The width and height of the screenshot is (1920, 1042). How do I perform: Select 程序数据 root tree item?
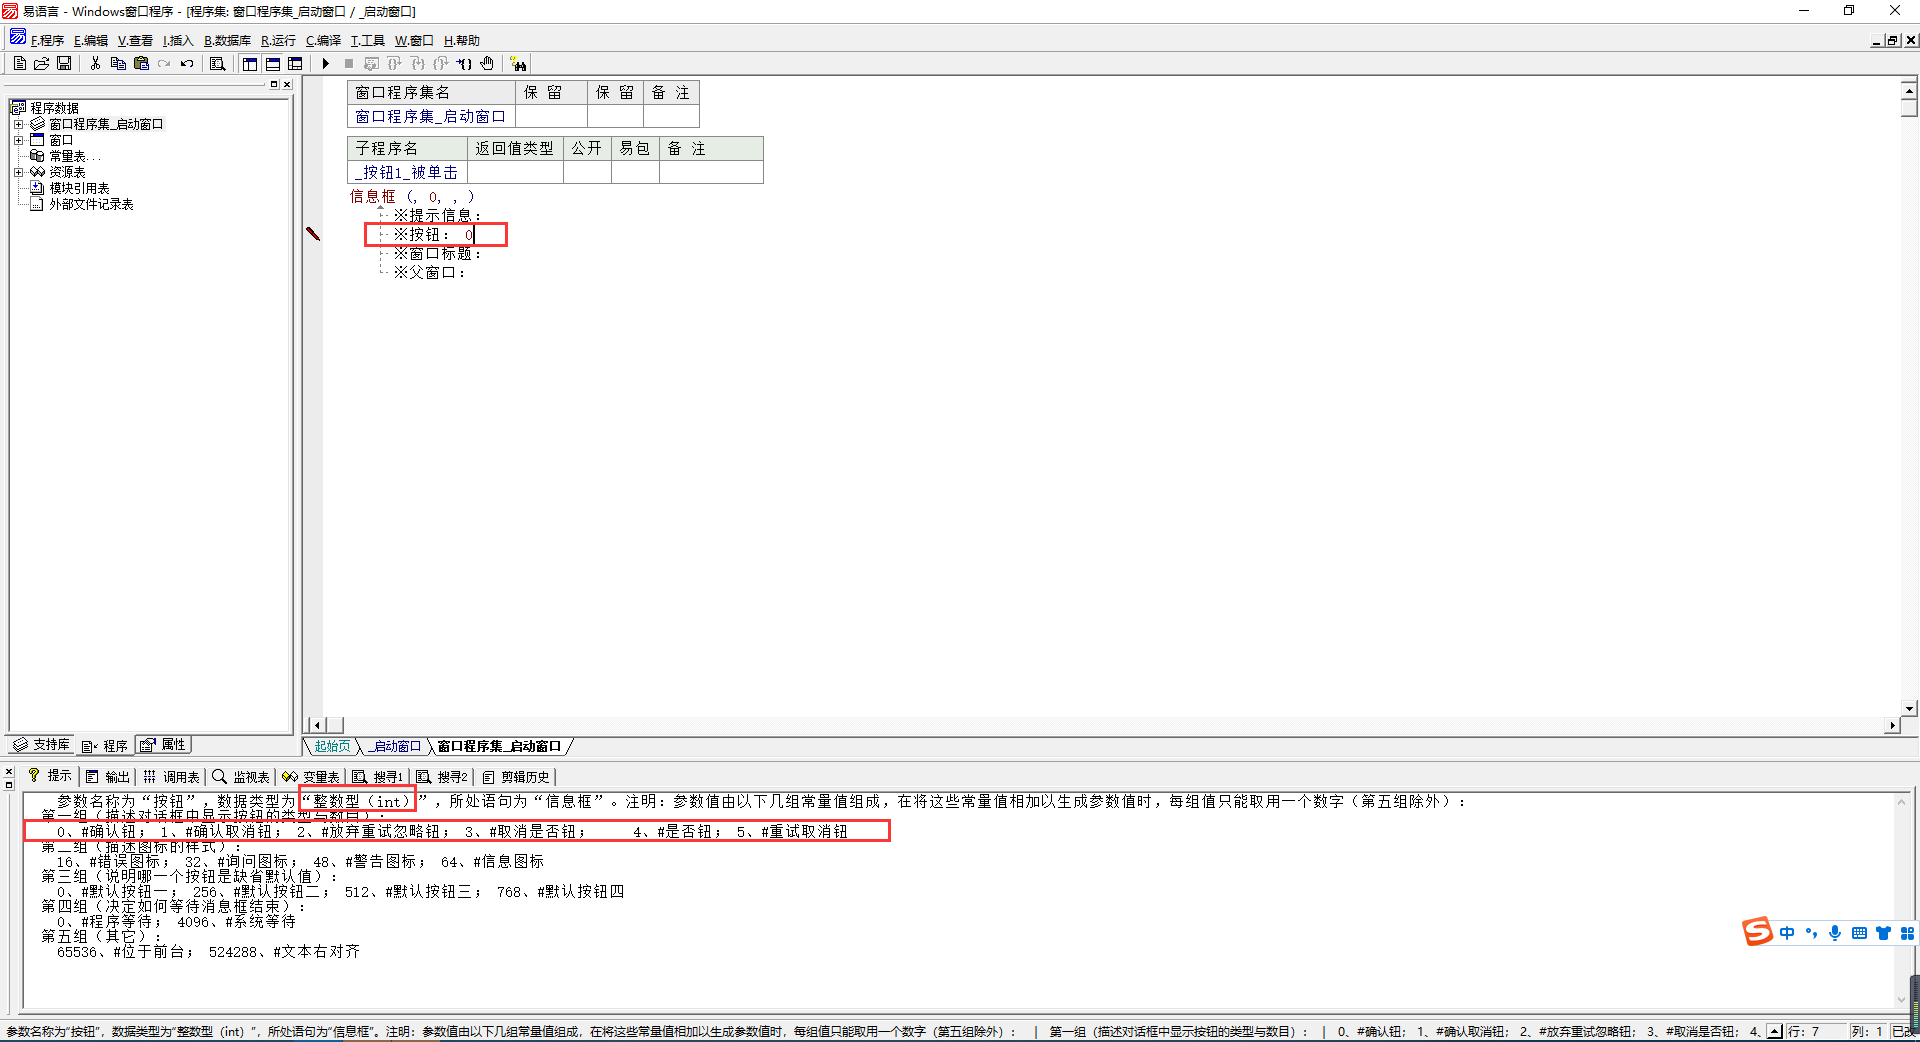pos(54,108)
